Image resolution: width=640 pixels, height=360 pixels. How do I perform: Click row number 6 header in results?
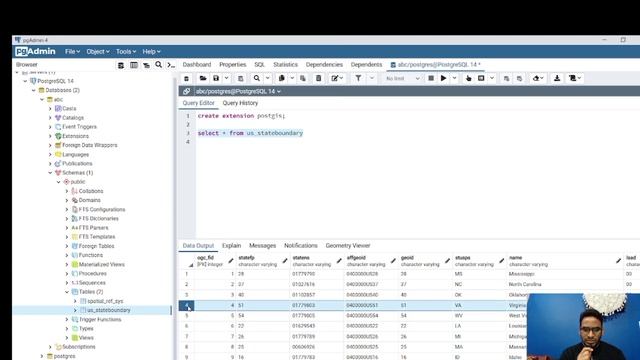pyautogui.click(x=187, y=327)
